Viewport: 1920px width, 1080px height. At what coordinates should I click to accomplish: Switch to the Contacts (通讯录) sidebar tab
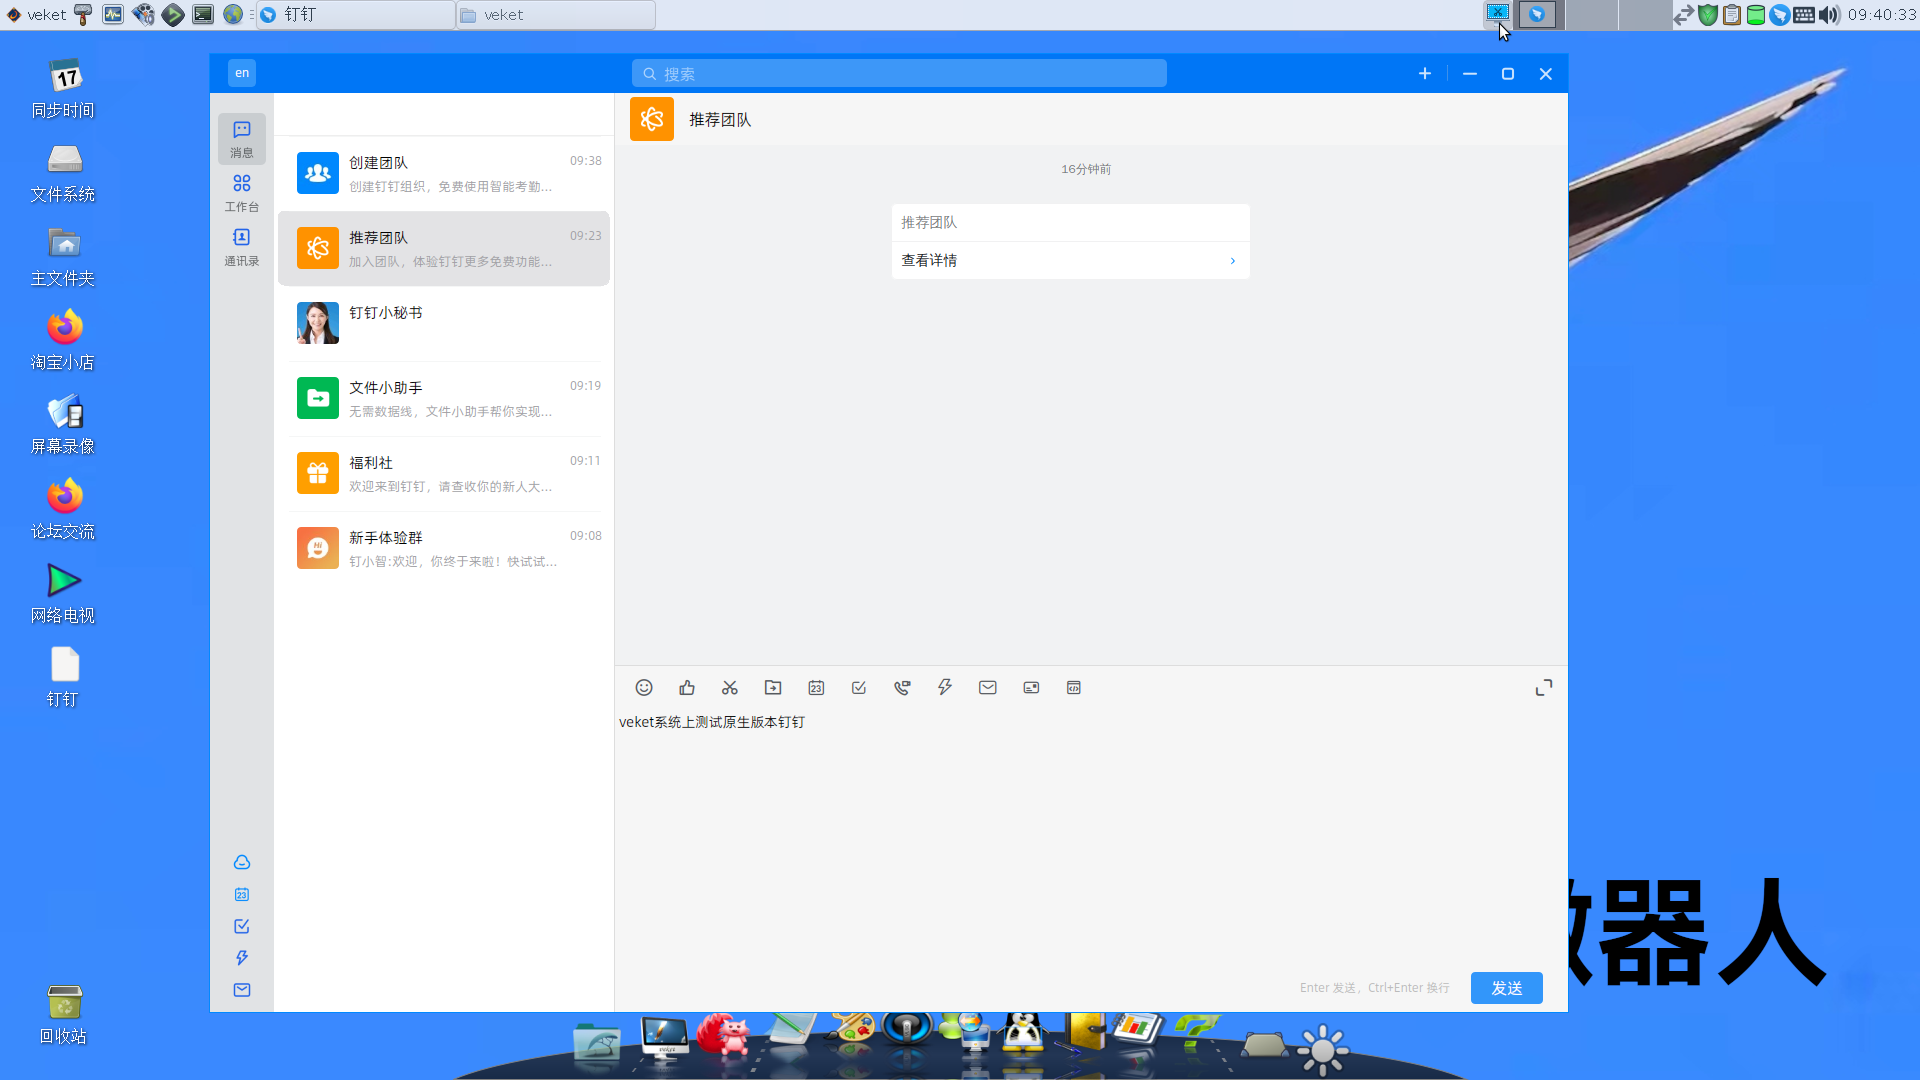coord(242,247)
